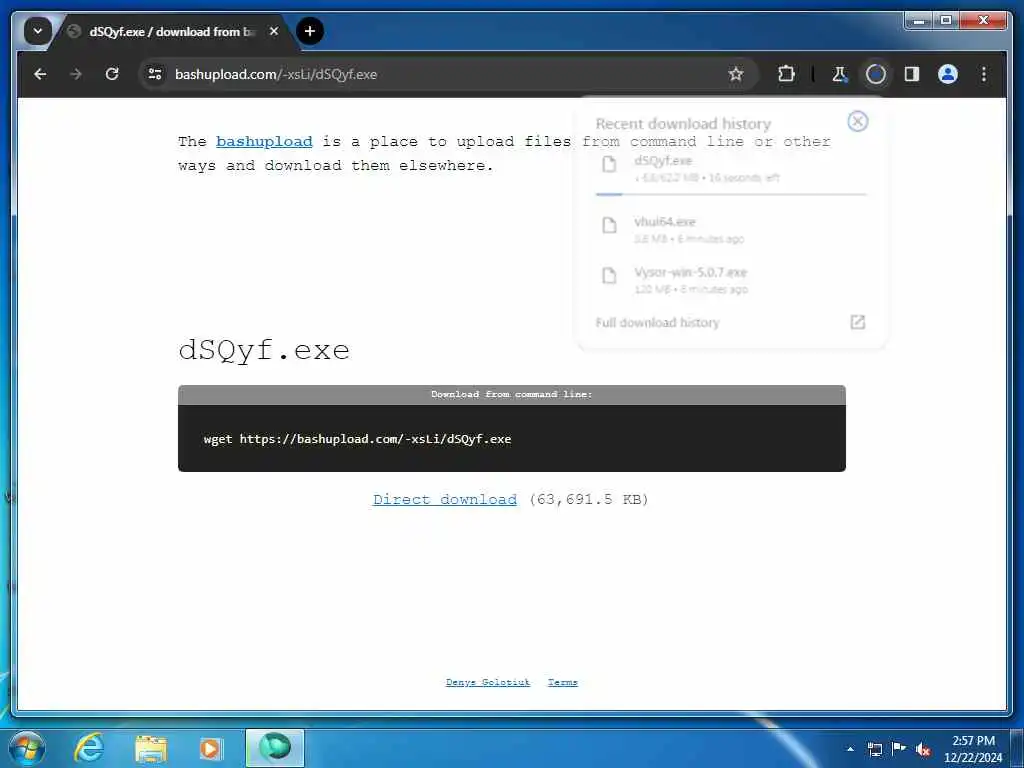Open the profile avatar menu
The image size is (1024, 768).
tap(948, 74)
